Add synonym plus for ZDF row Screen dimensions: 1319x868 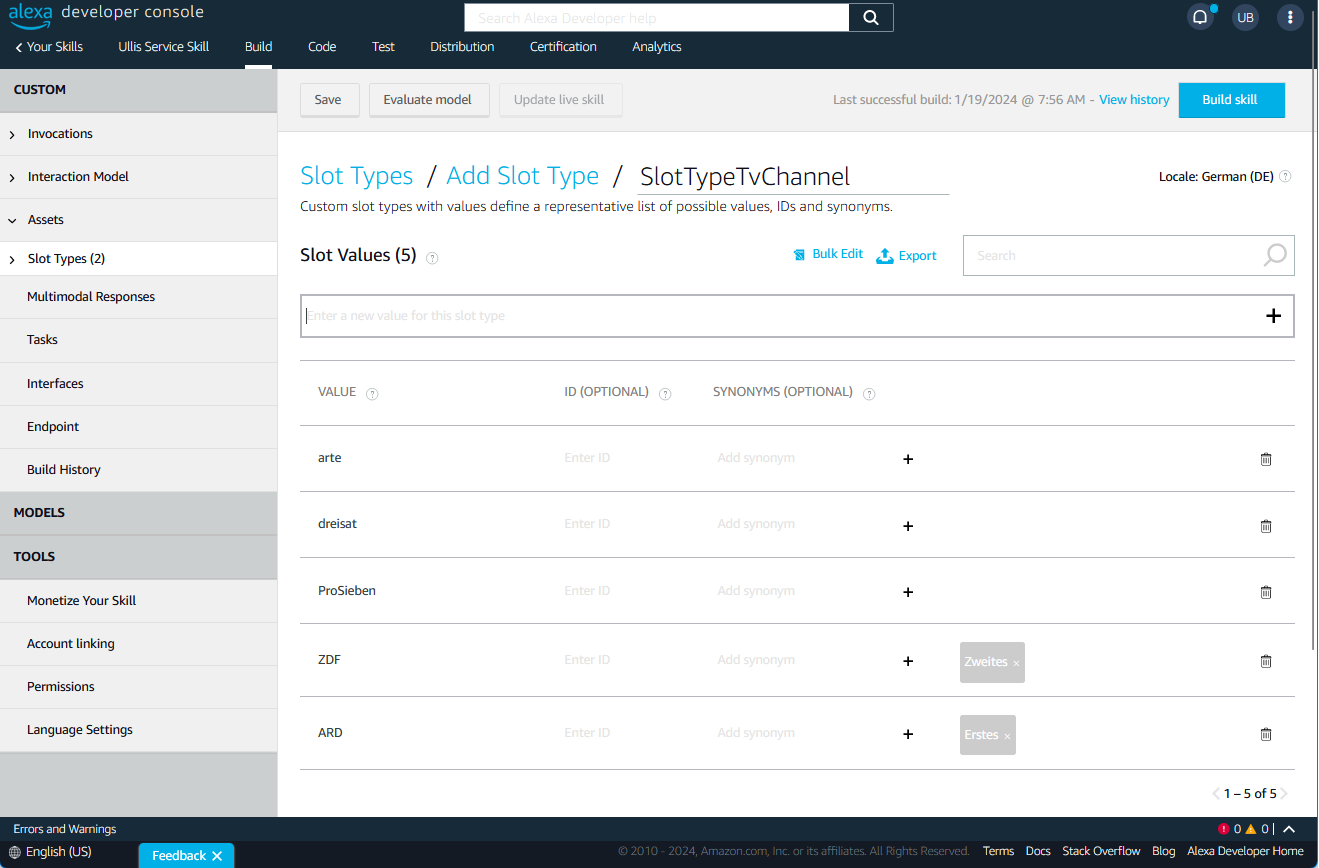(x=908, y=661)
